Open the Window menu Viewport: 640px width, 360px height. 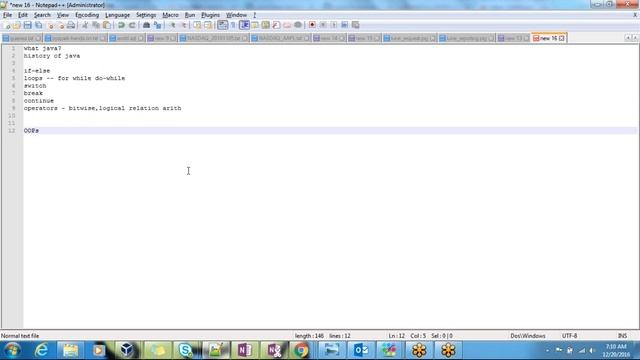(236, 15)
